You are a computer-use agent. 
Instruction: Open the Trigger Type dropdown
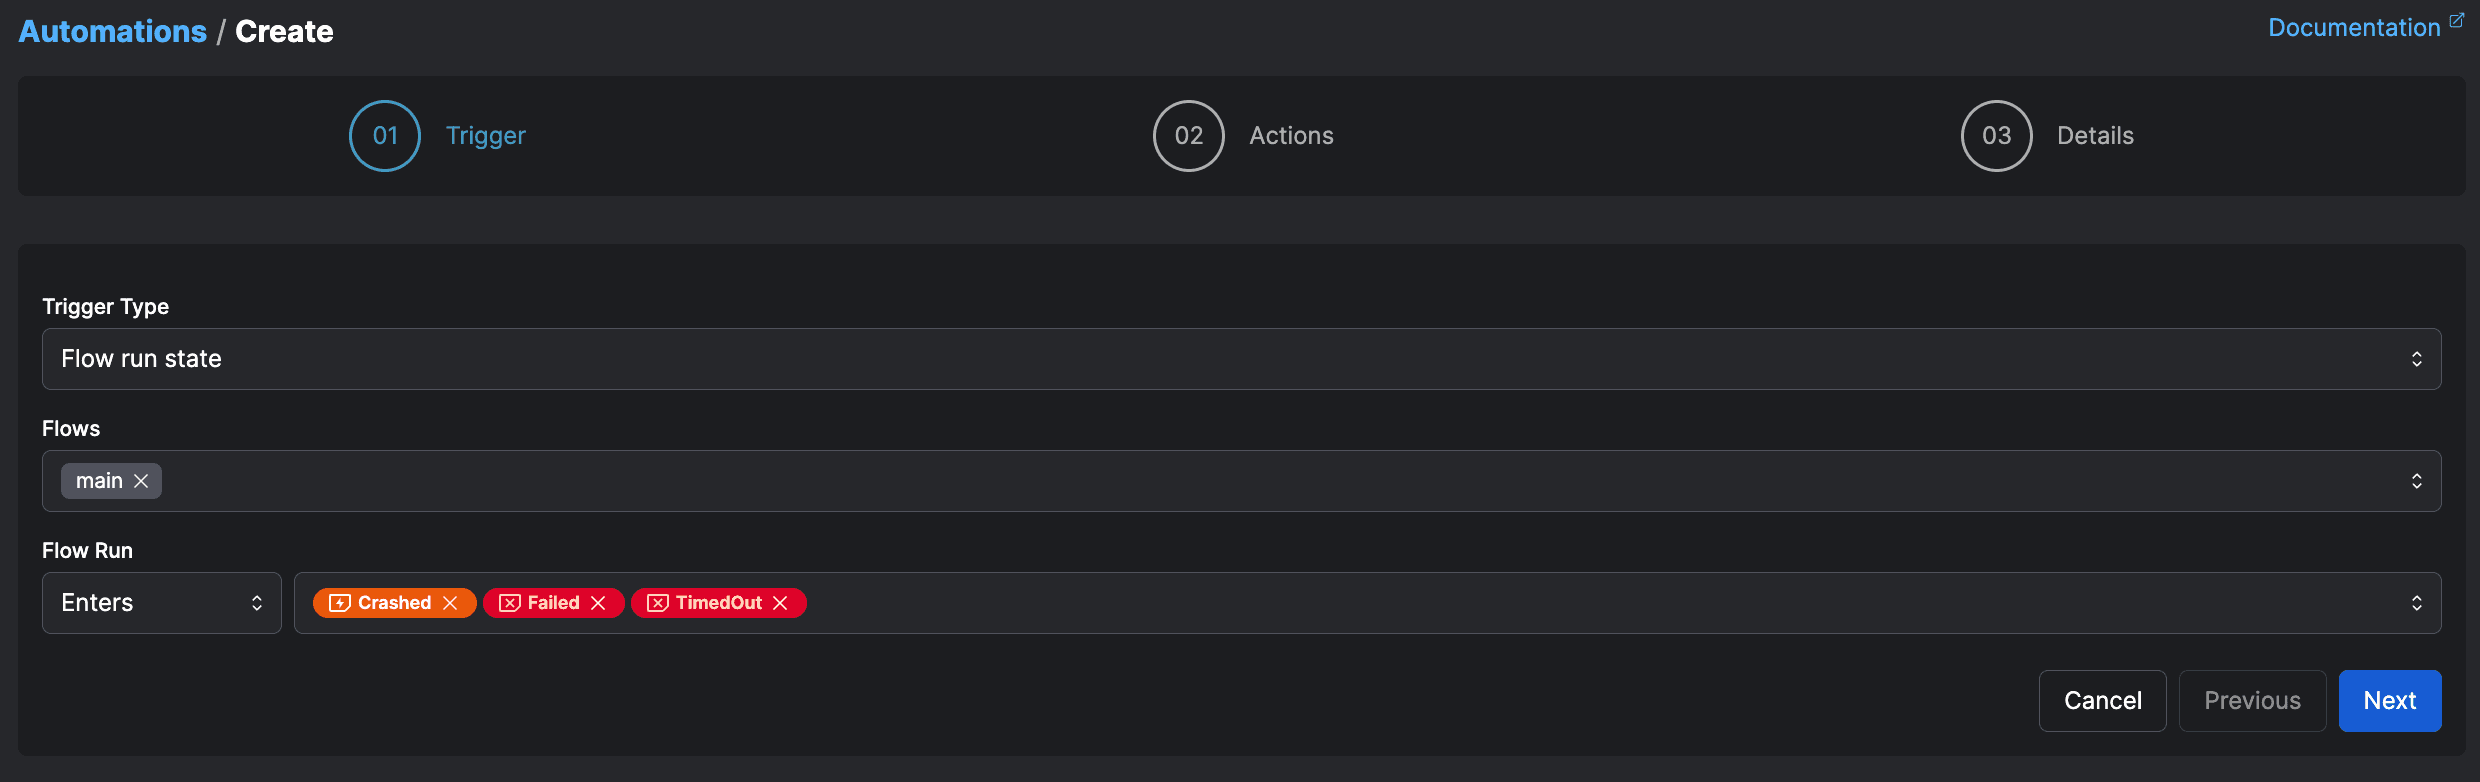pos(1241,359)
